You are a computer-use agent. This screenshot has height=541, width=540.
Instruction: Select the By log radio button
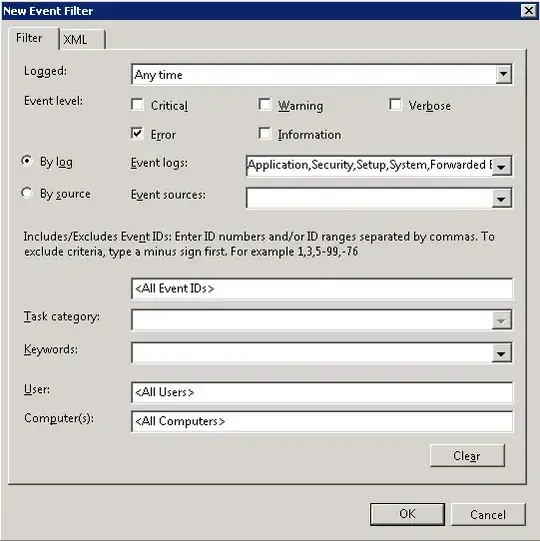pyautogui.click(x=27, y=161)
